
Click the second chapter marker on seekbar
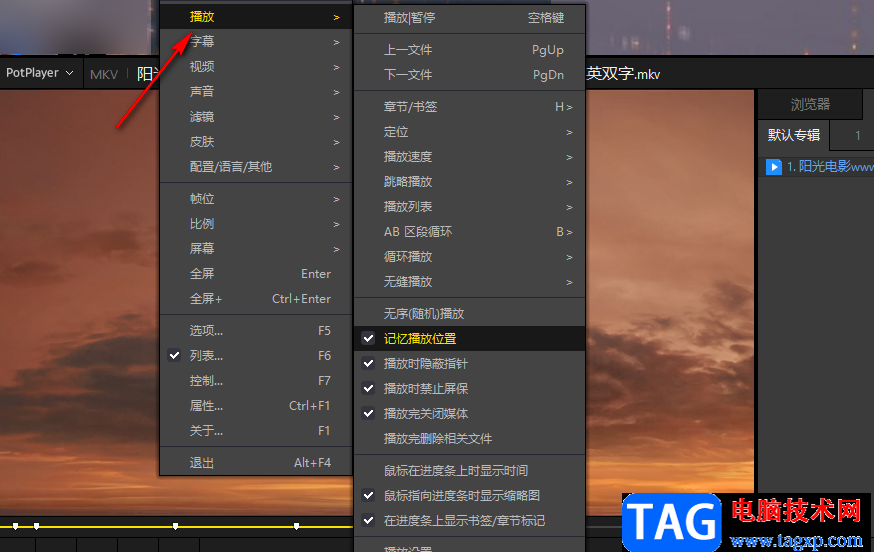pyautogui.click(x=36, y=526)
